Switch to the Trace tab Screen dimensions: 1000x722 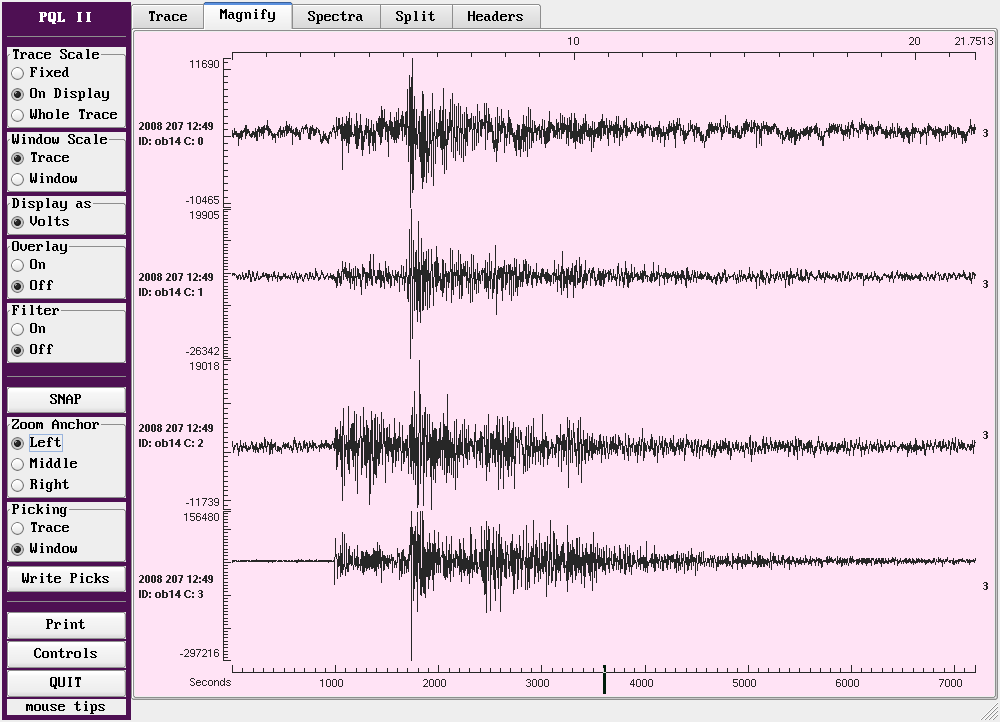point(167,16)
